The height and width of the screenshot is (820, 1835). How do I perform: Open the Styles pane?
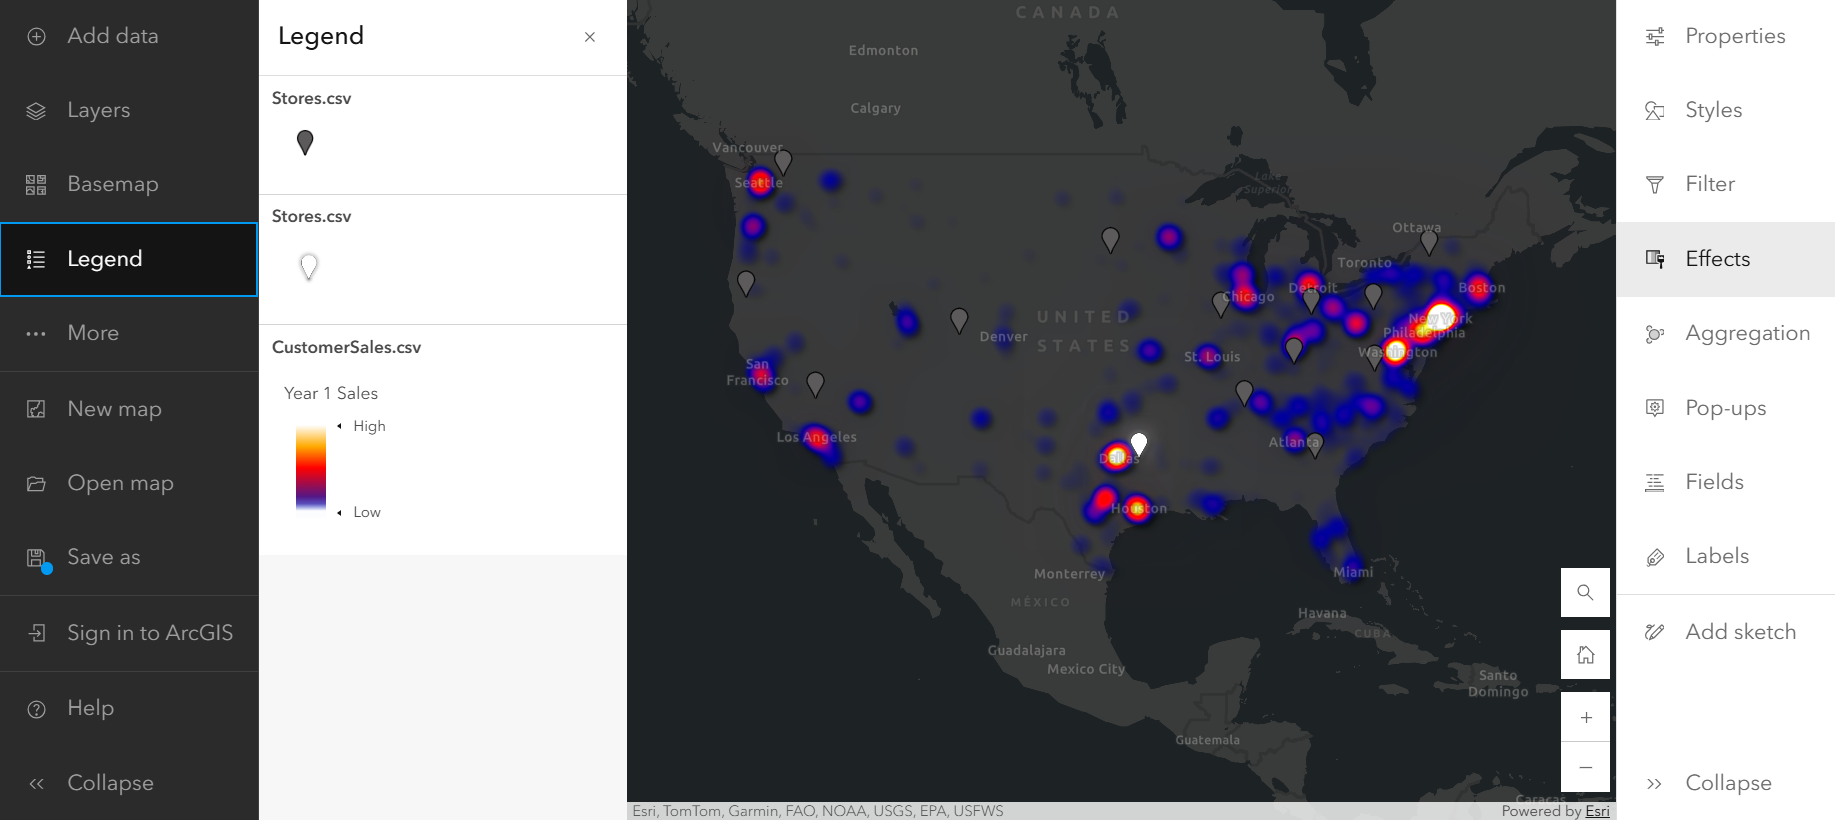[1726, 110]
